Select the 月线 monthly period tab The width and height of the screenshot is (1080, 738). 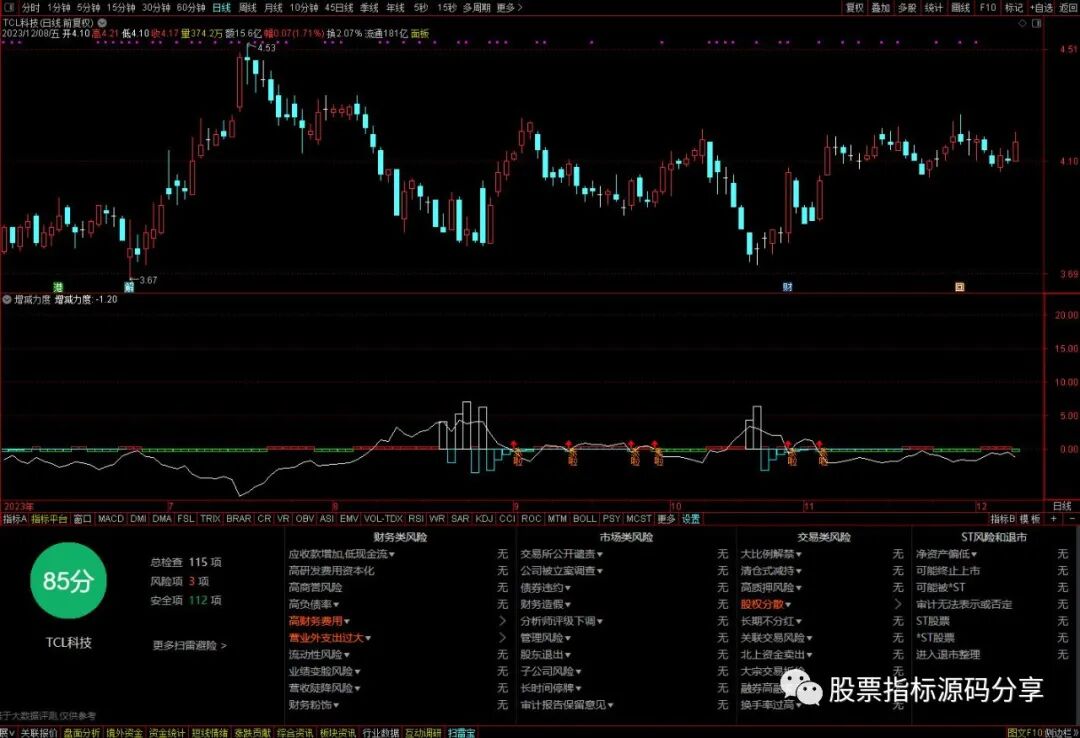[273, 8]
